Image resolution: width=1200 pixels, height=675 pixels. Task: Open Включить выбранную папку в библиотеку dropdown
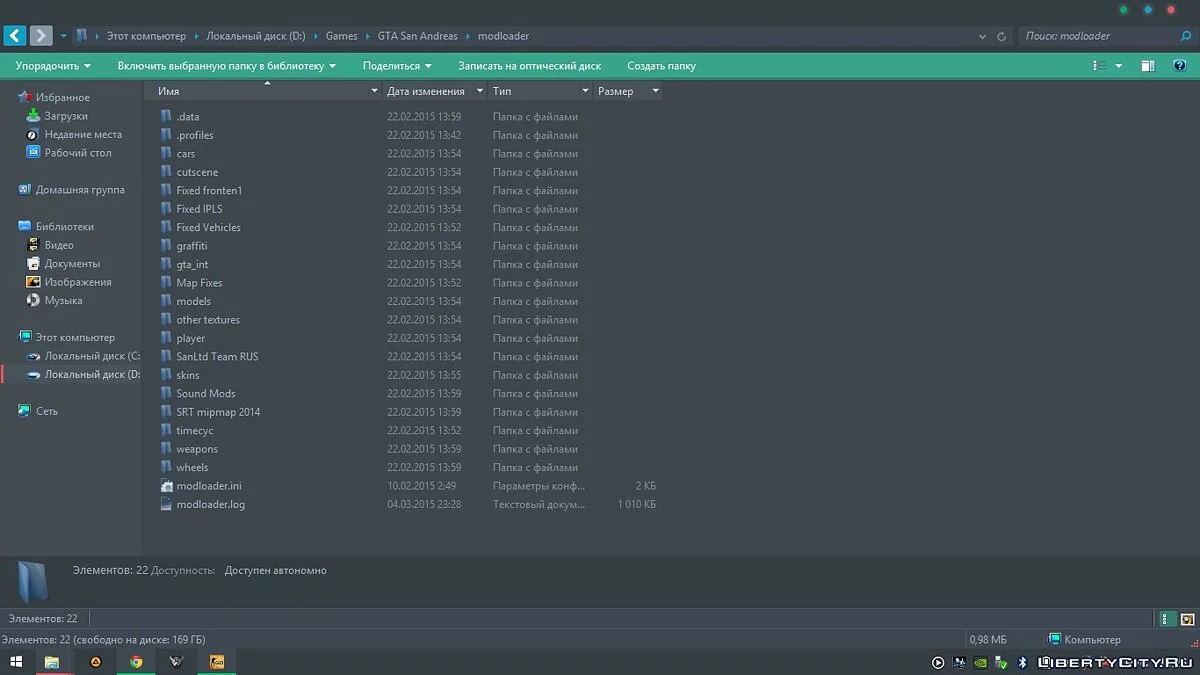(x=227, y=66)
